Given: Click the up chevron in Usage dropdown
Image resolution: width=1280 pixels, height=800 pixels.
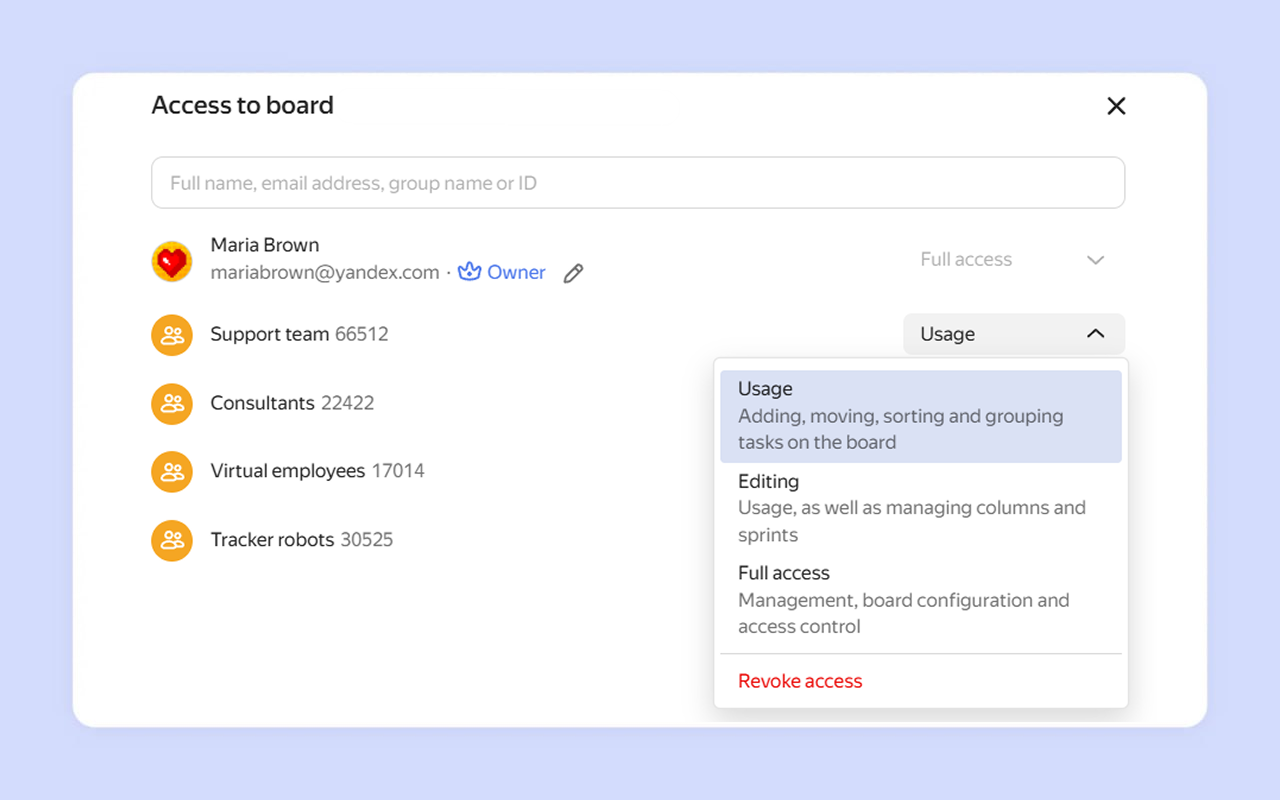Looking at the screenshot, I should coord(1096,334).
